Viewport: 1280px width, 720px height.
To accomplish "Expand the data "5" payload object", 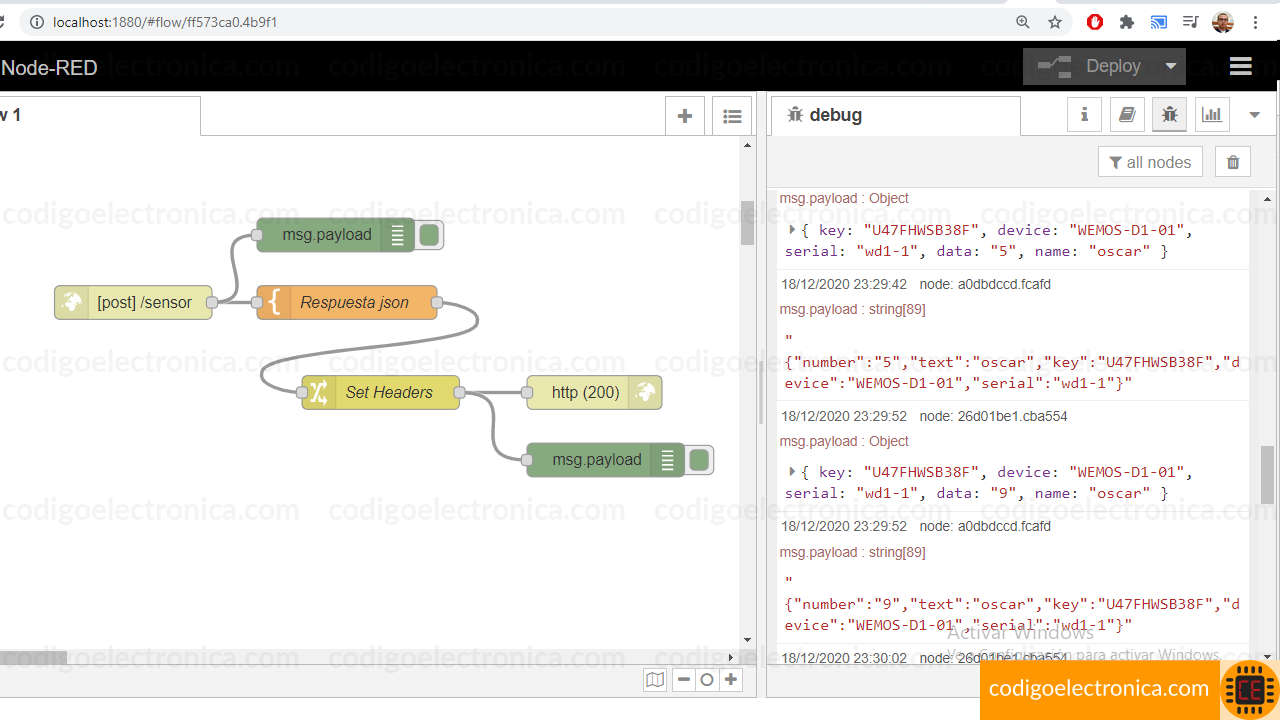I will tap(792, 230).
